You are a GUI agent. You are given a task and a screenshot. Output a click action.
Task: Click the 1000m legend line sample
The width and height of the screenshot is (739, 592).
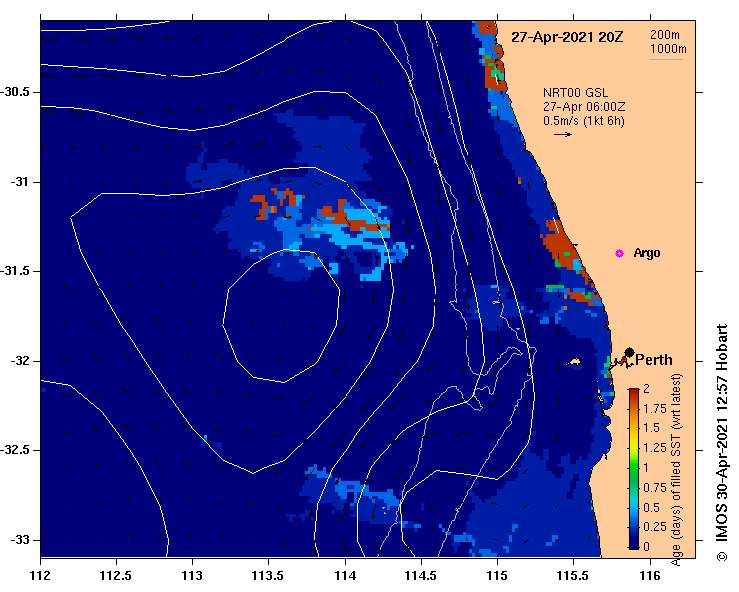666,59
